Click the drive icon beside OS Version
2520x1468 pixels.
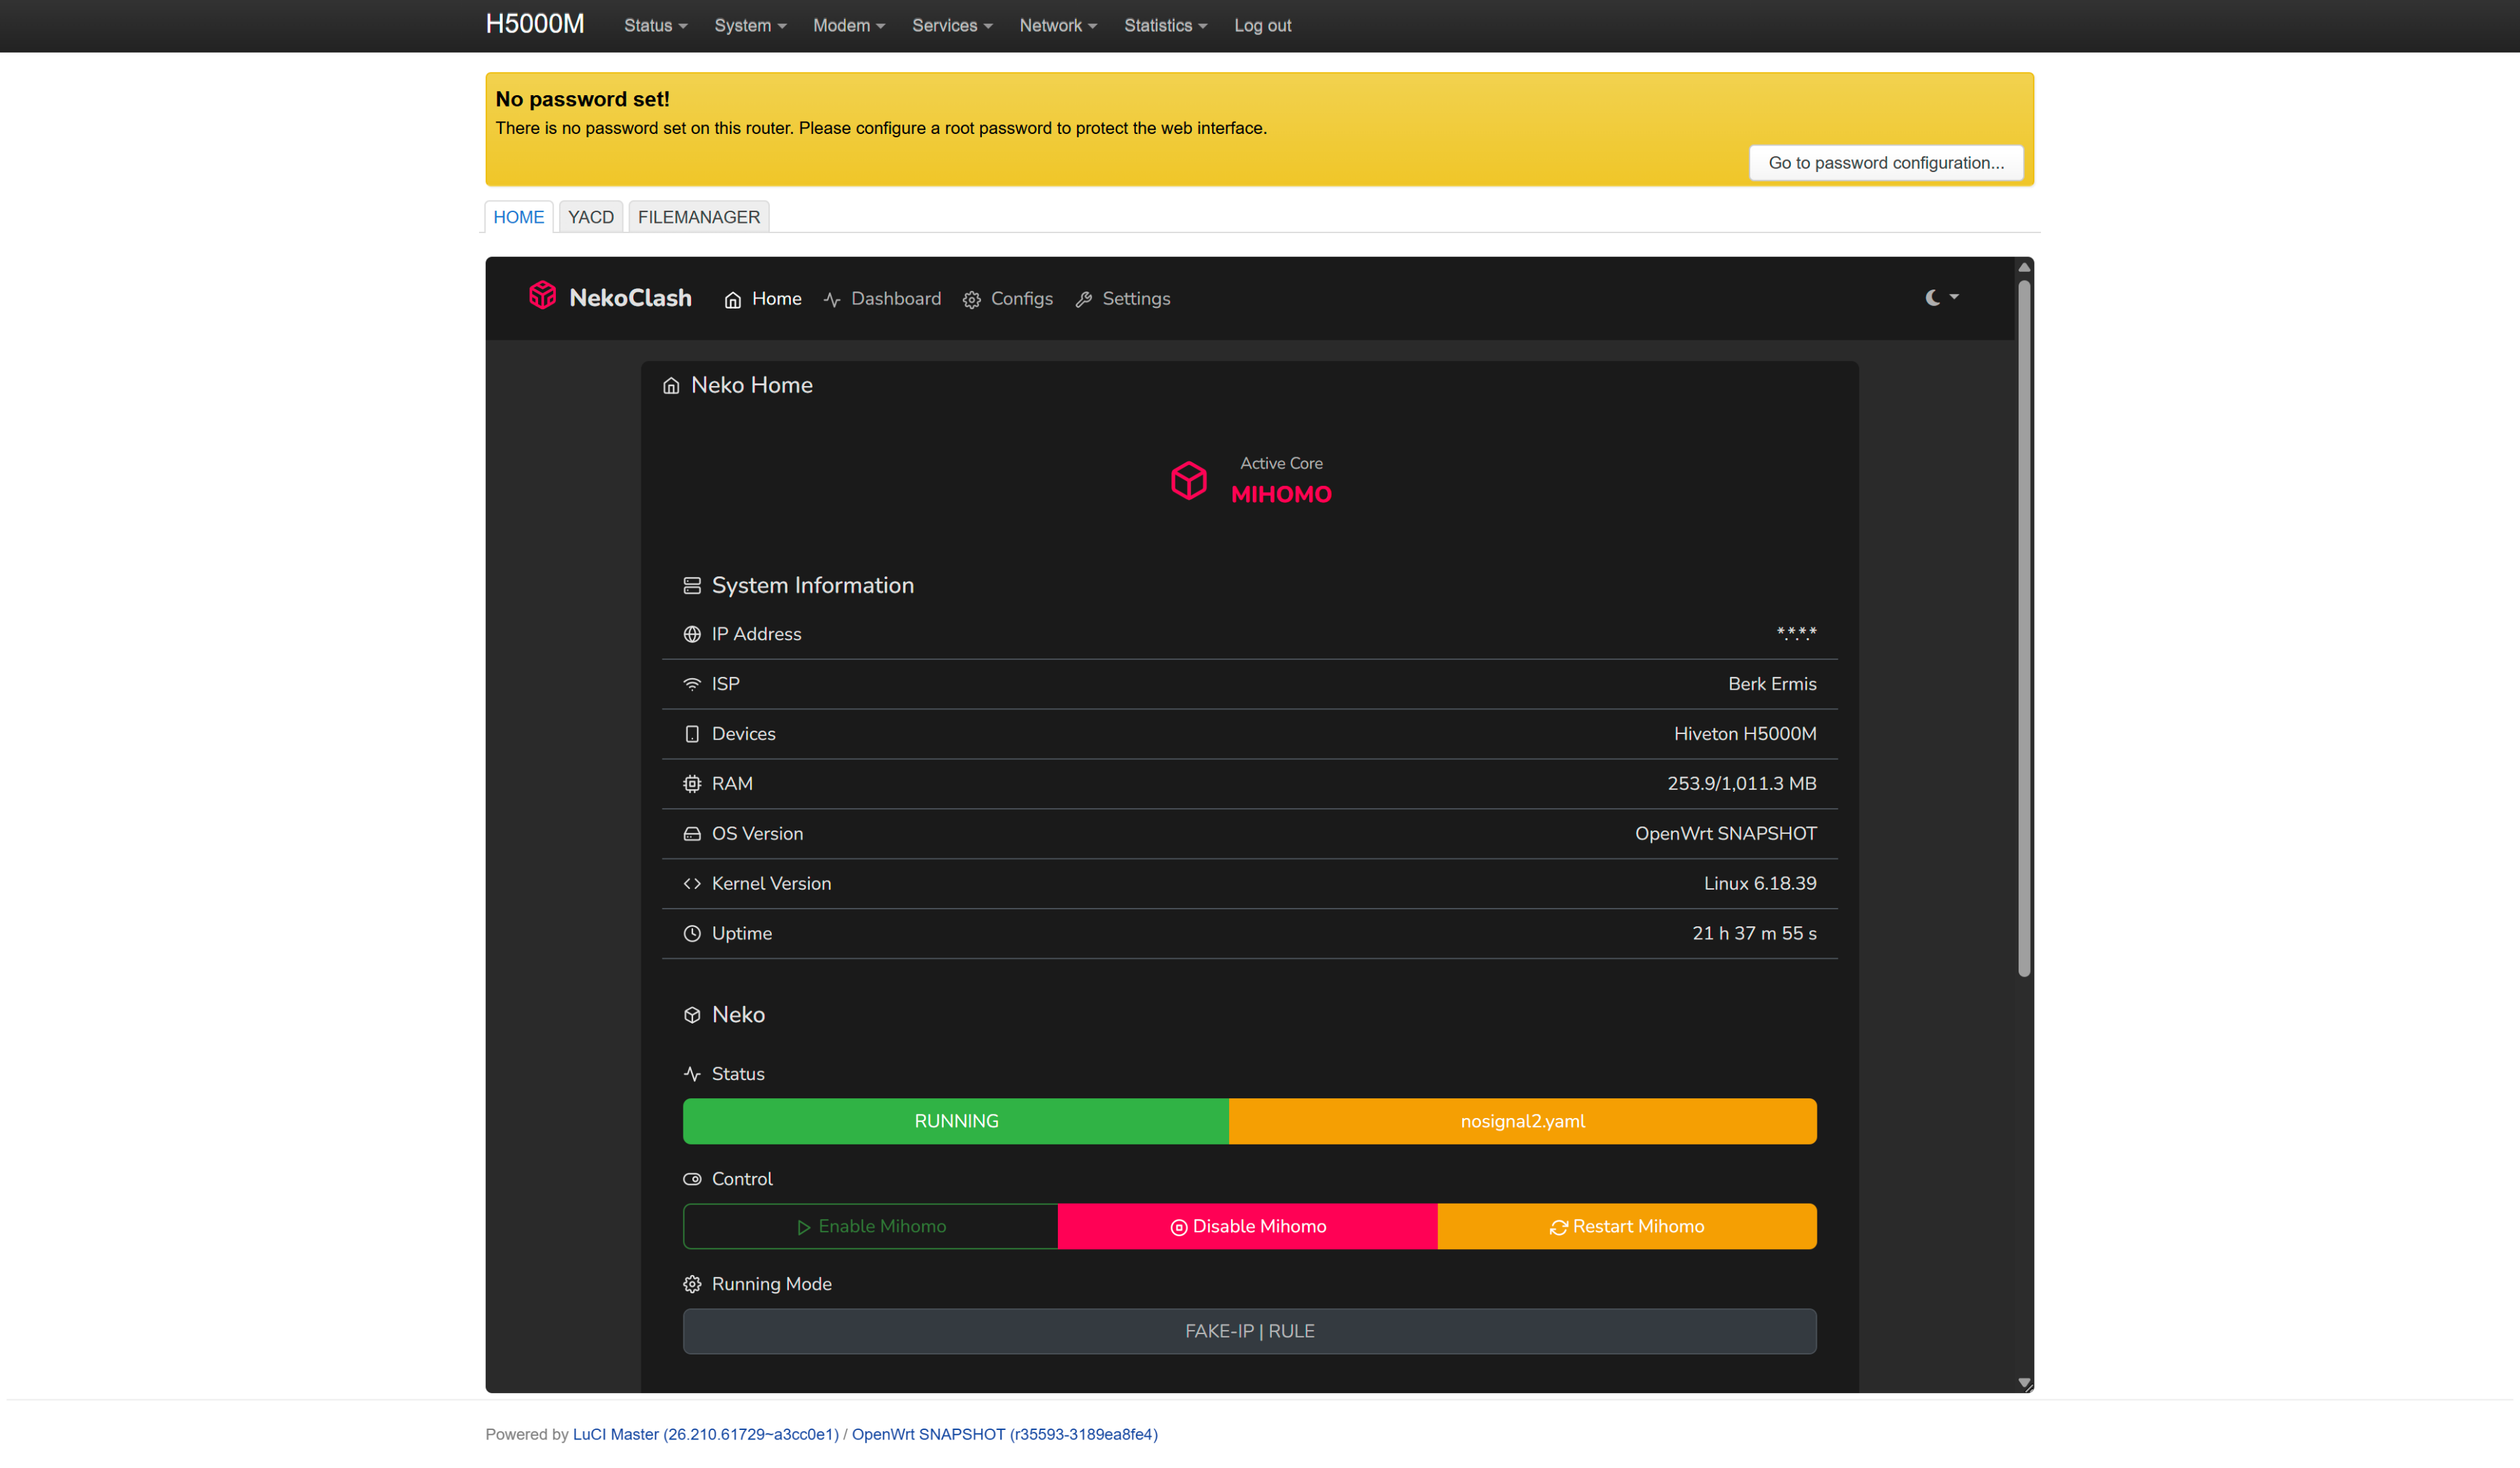(x=692, y=834)
